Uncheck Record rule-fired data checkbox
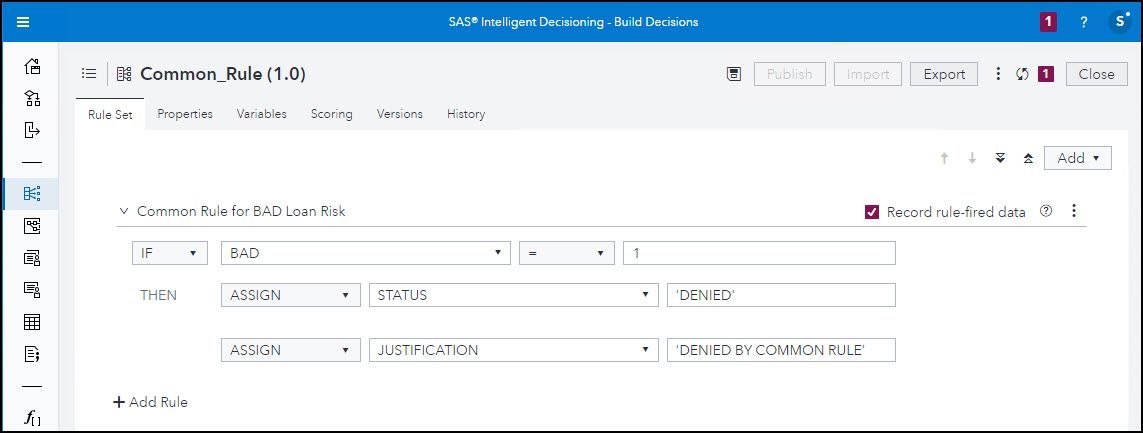1143x433 pixels. [872, 212]
